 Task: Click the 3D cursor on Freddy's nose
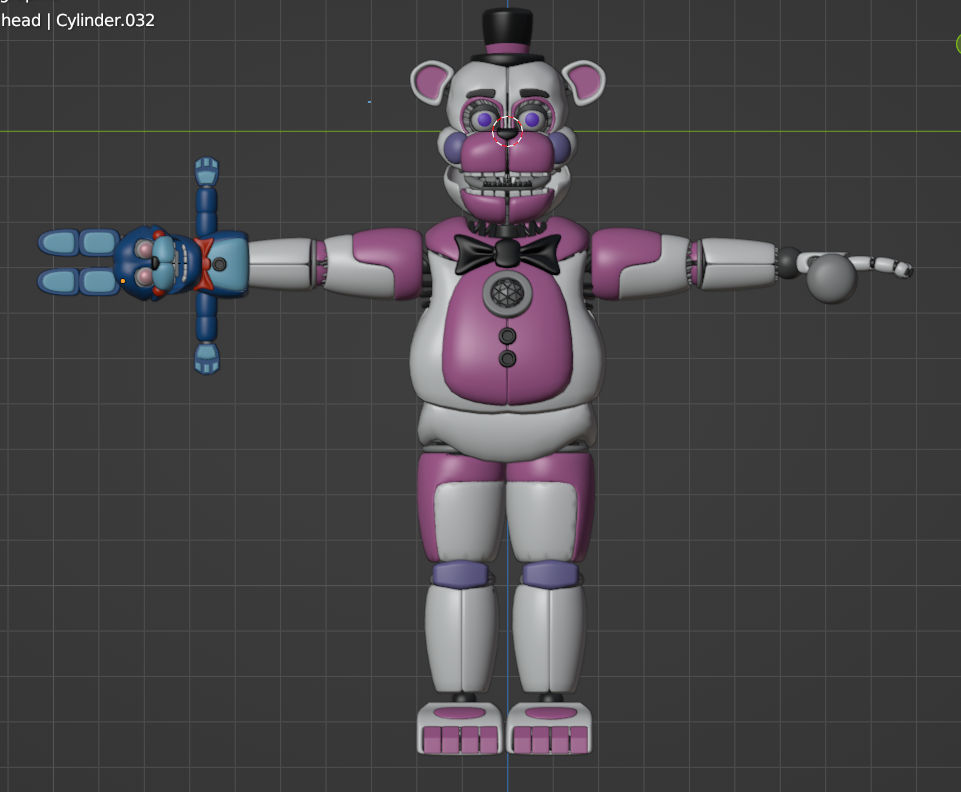[507, 131]
